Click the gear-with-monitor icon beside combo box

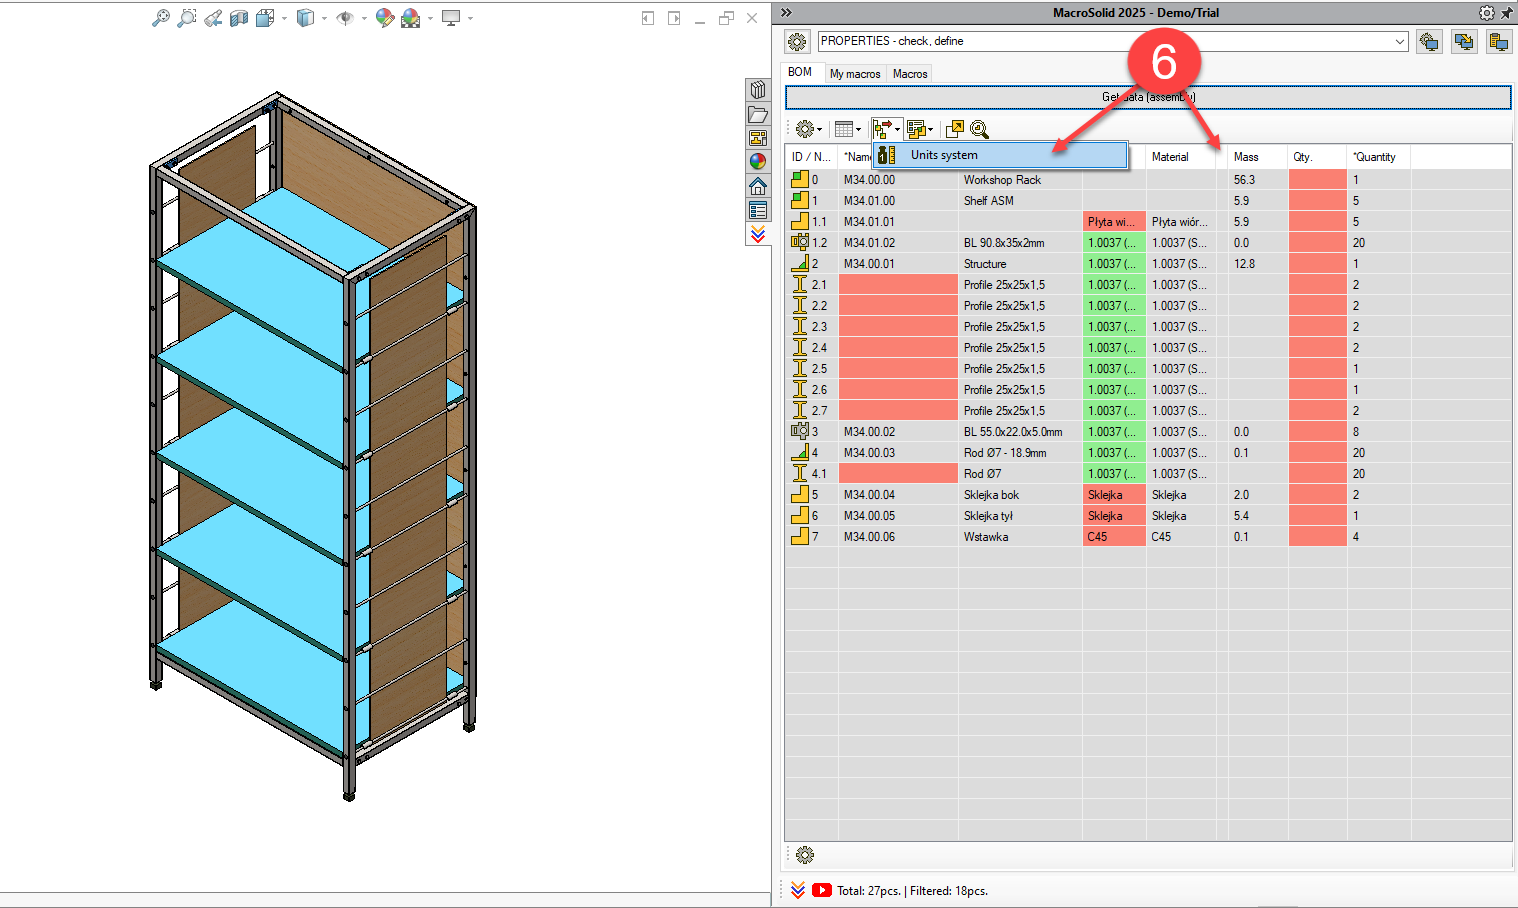pos(1429,42)
